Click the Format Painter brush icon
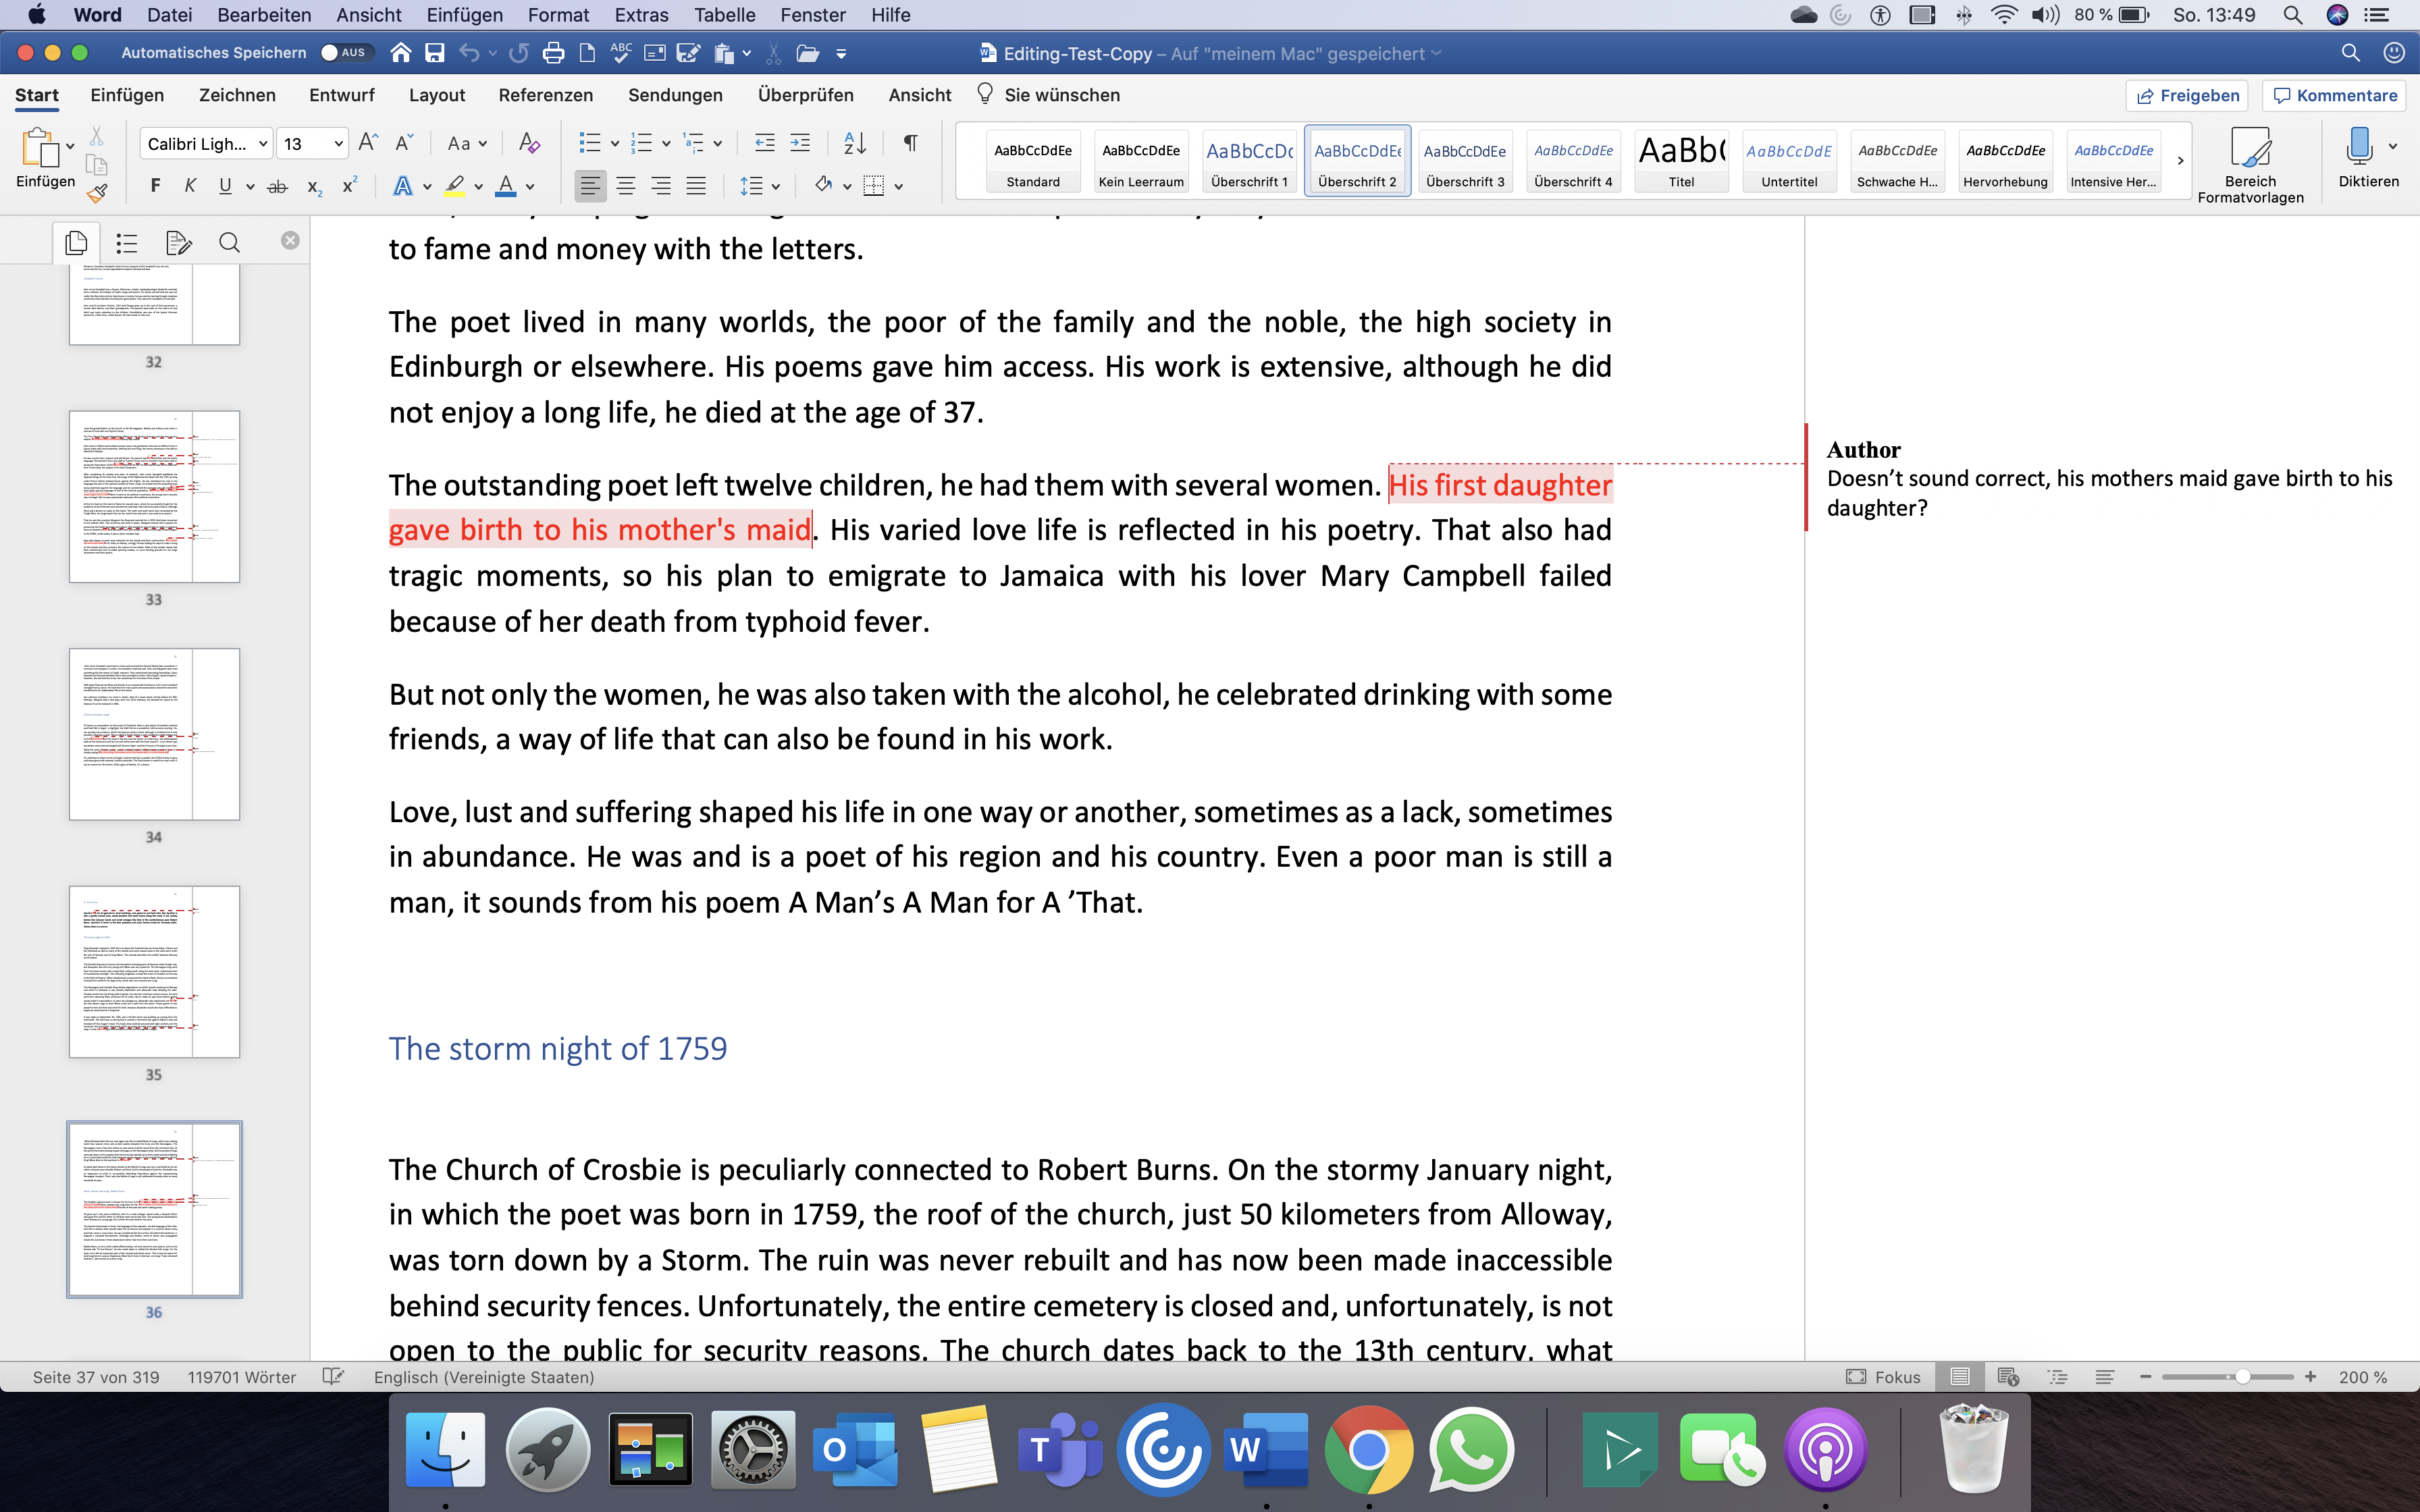 tap(97, 193)
